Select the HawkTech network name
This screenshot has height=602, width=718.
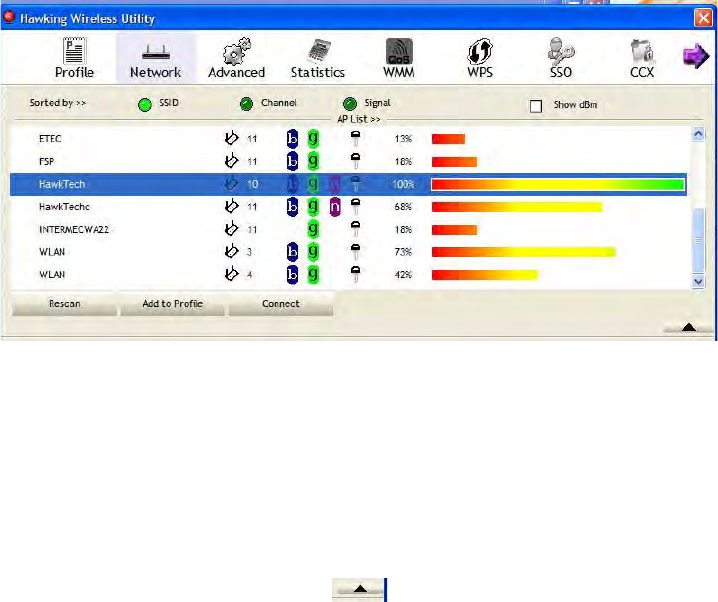(62, 184)
